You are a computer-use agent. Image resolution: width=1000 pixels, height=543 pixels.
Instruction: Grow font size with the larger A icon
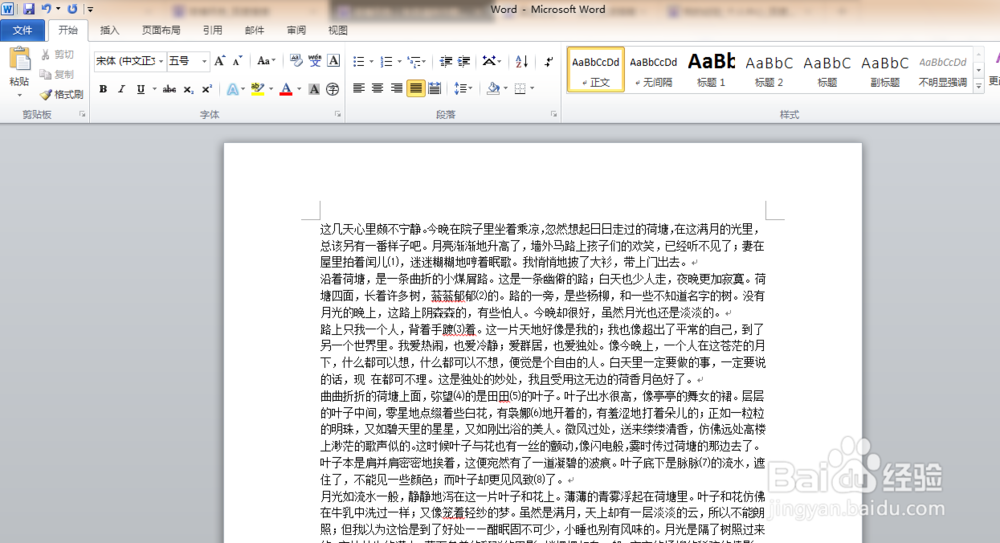coord(219,61)
